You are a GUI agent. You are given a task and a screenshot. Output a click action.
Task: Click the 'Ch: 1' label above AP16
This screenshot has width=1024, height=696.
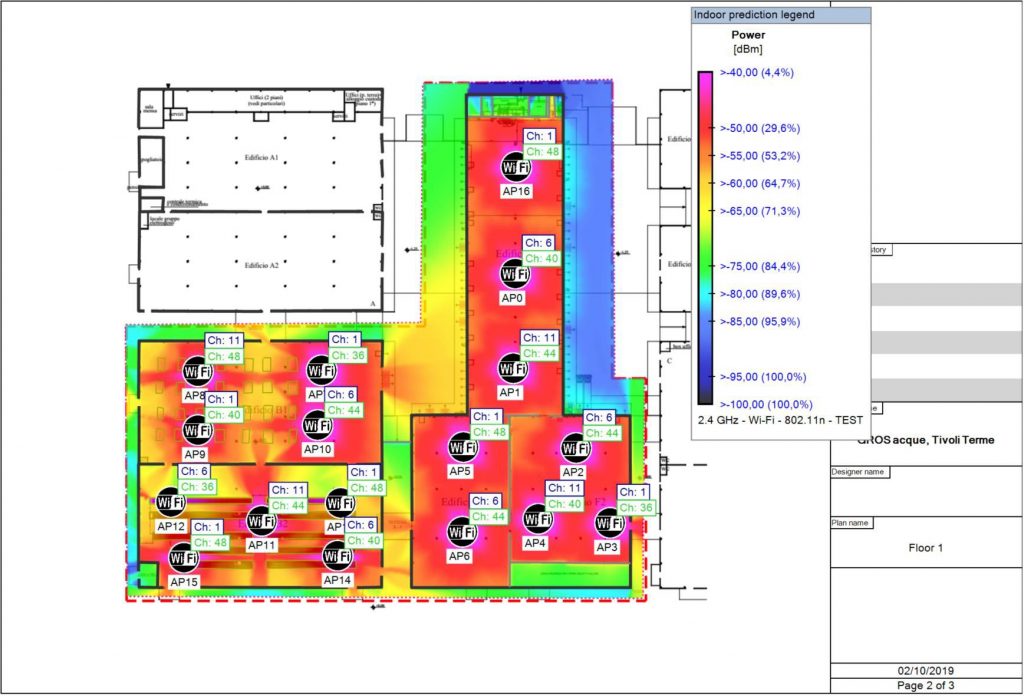point(539,136)
